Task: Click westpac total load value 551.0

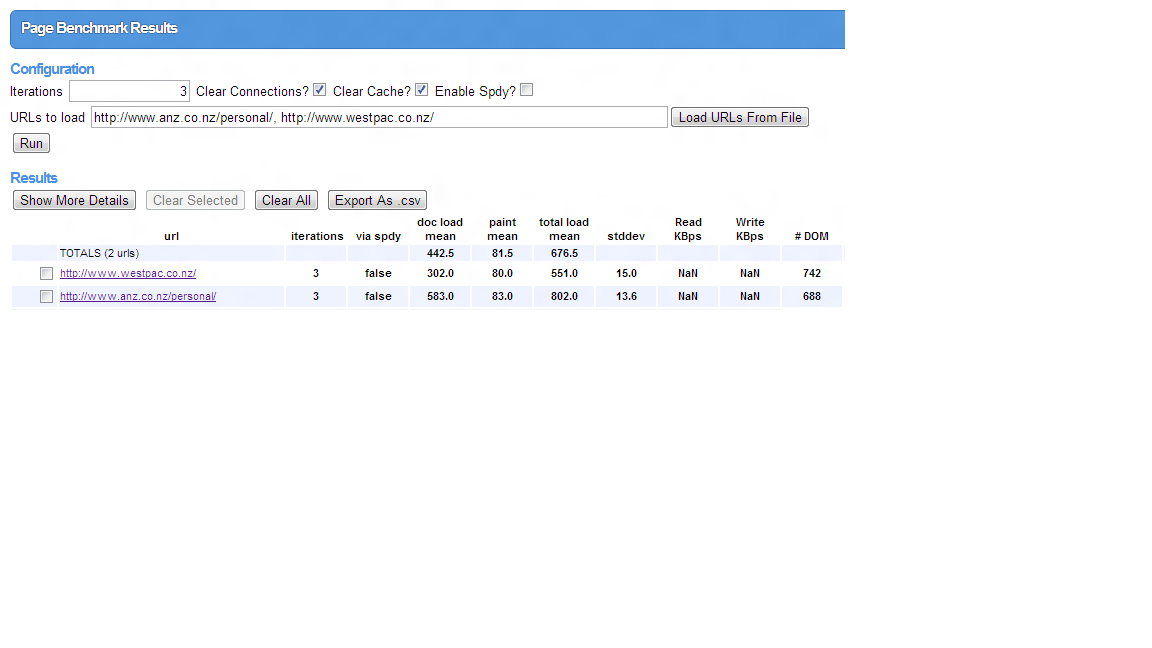Action: tap(564, 273)
